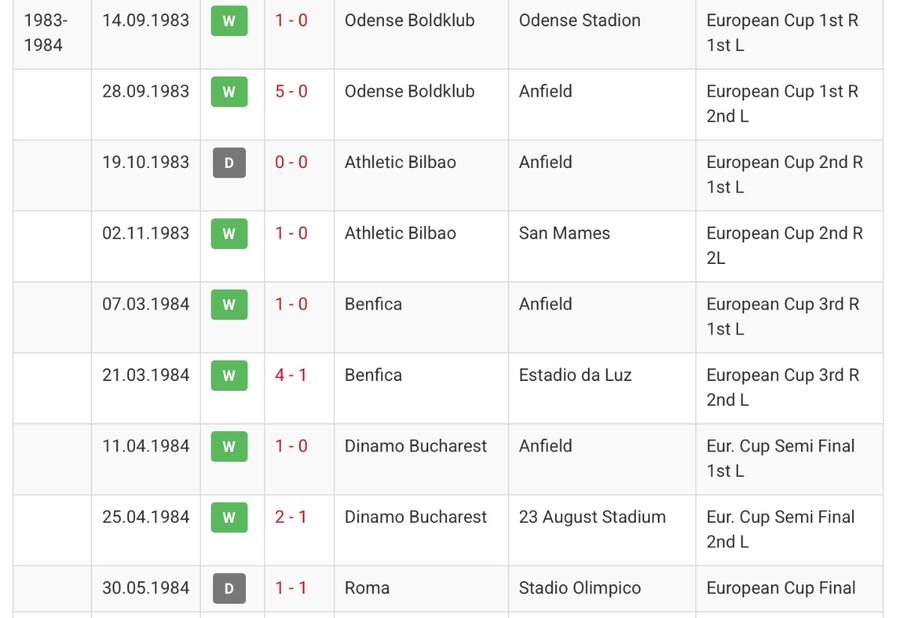
Task: Click the green W badge for 14.09.1983
Action: [x=229, y=21]
